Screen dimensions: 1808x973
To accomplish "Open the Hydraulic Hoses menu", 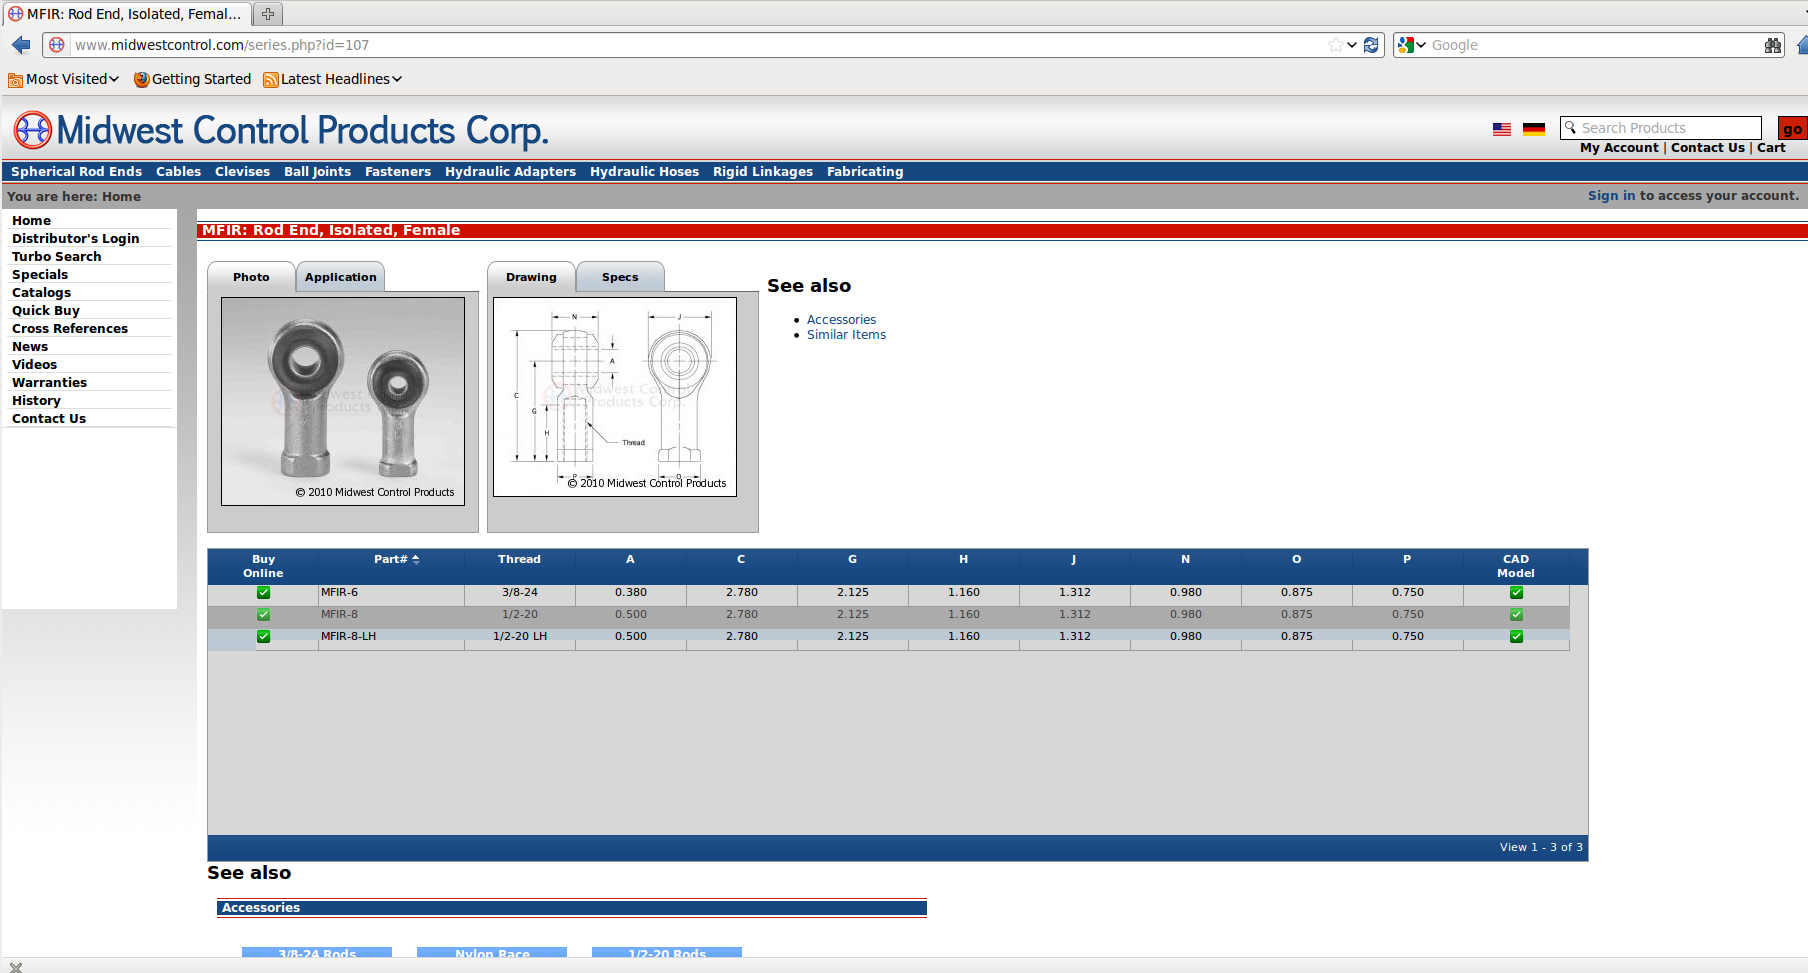I will [645, 172].
